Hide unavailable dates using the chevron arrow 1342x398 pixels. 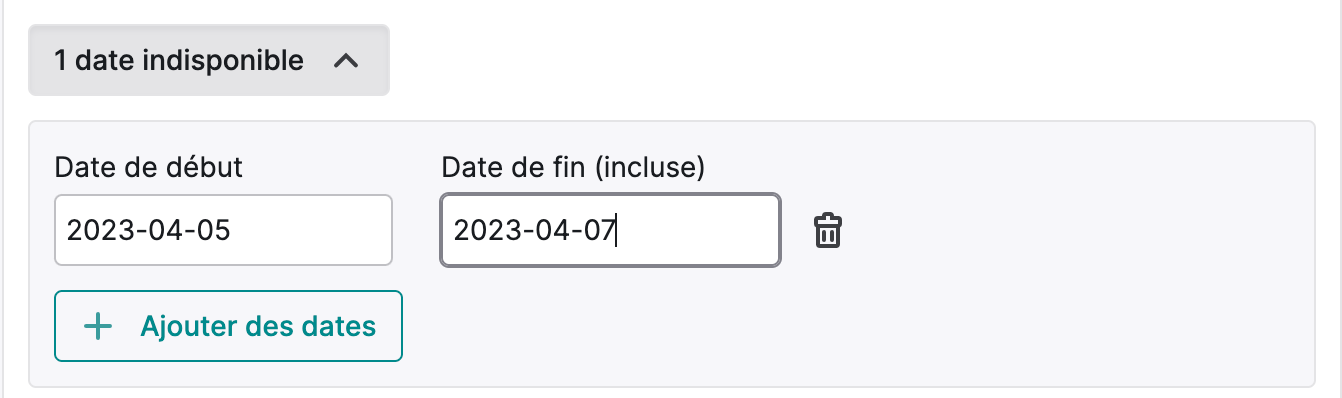(x=345, y=61)
